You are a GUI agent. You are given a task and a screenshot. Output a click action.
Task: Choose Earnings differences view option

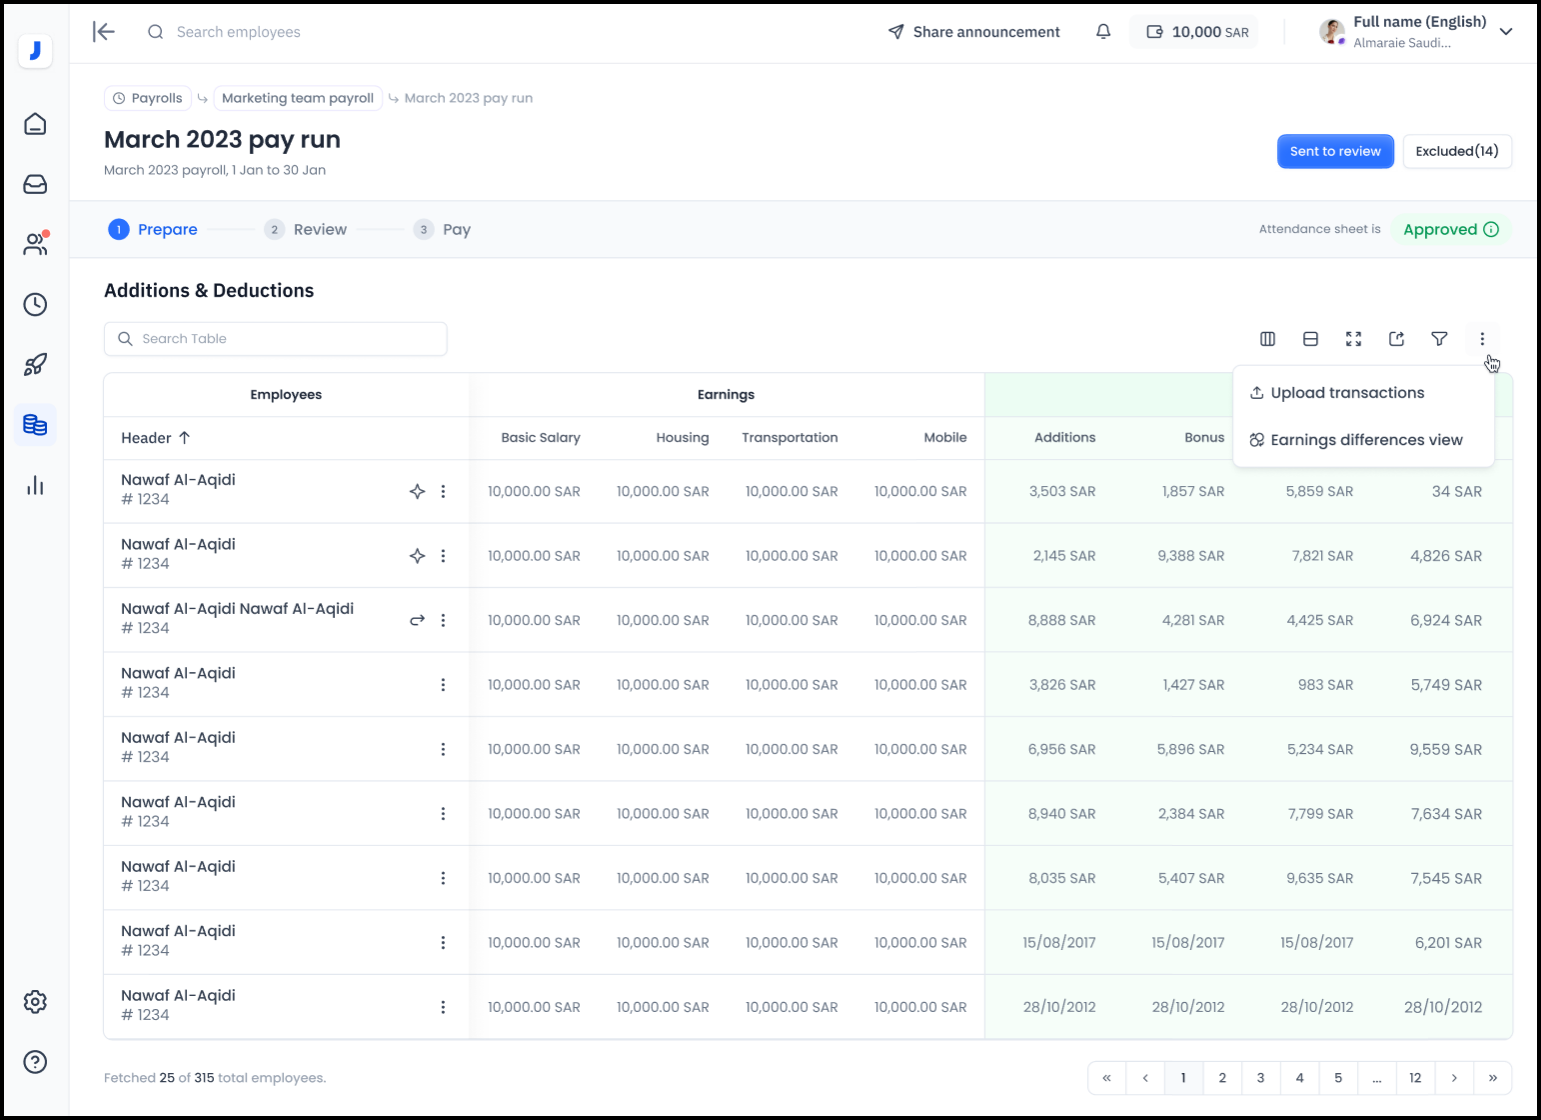pos(1365,440)
